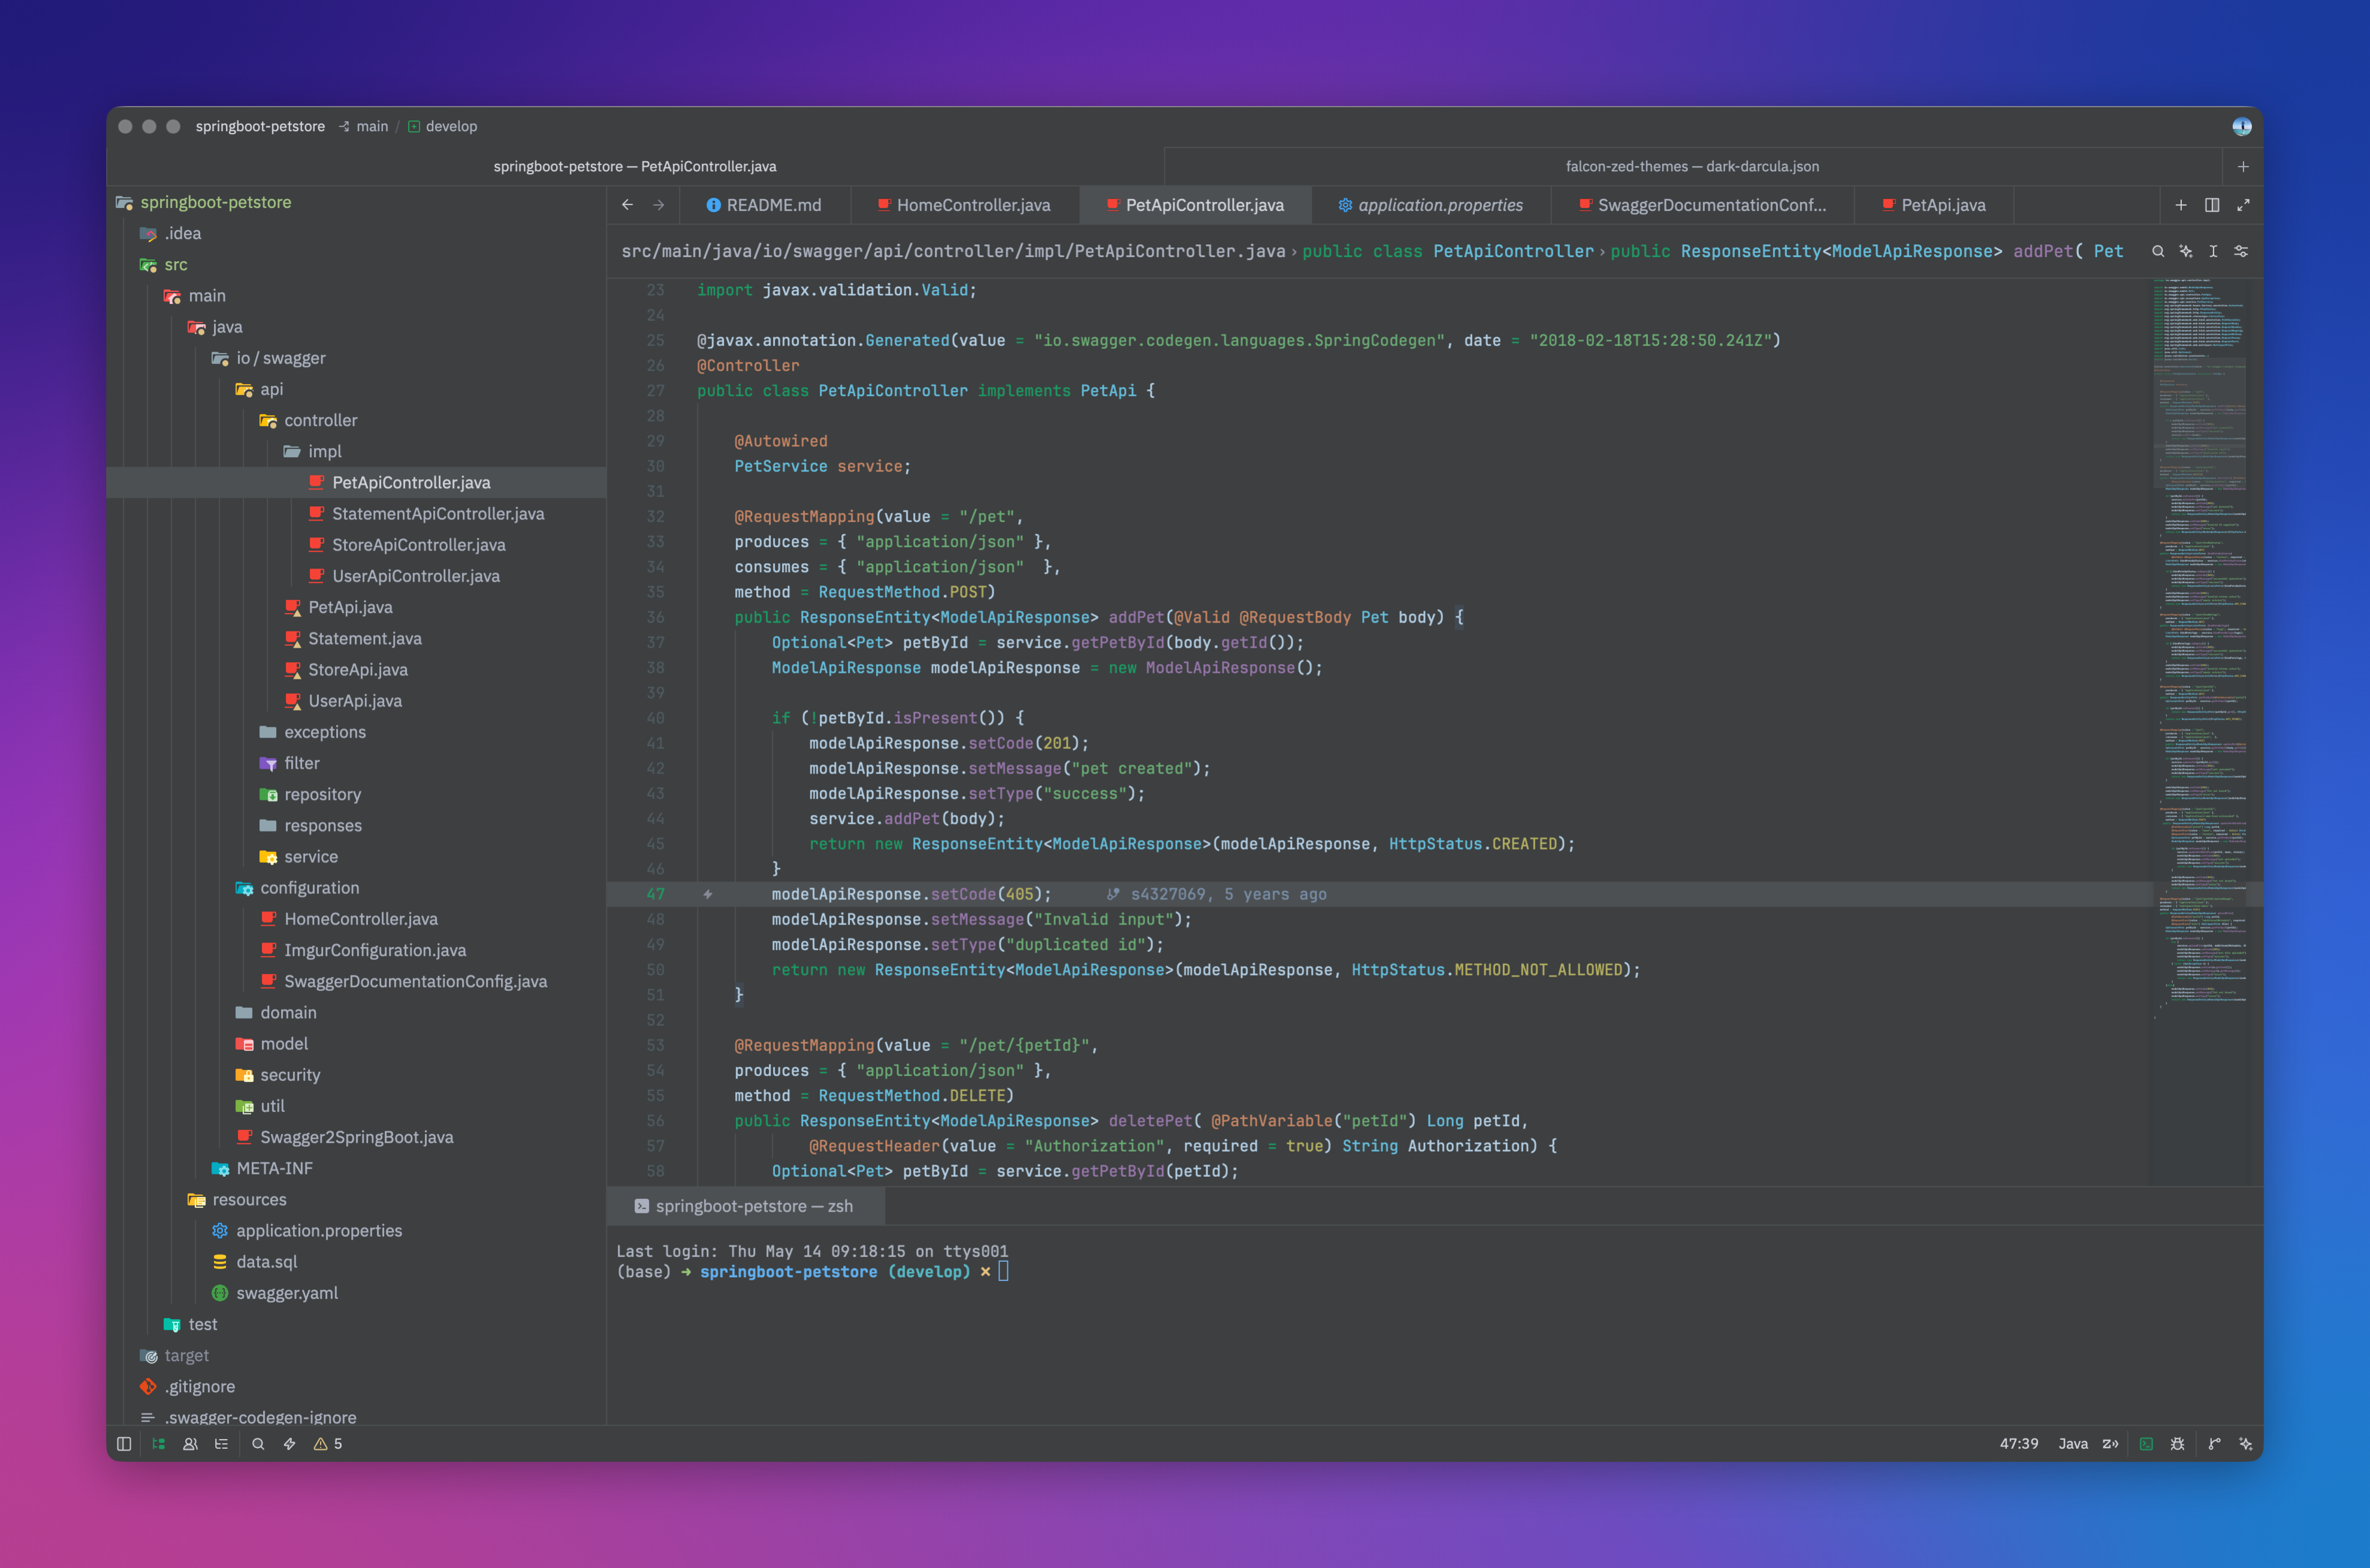Click the cursor position 47:39
2370x1568 pixels.
(x=2018, y=1443)
